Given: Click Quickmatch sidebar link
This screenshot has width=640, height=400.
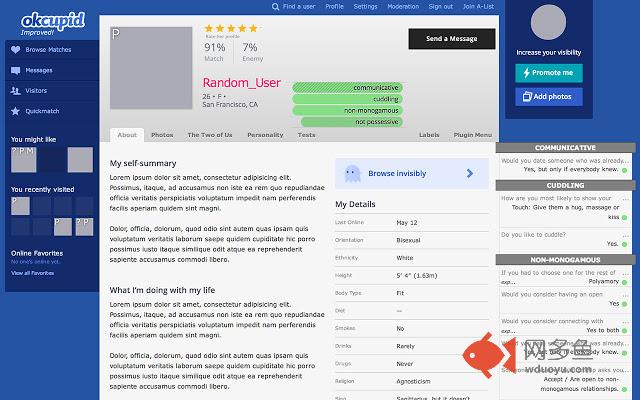Looking at the screenshot, I should tap(42, 111).
